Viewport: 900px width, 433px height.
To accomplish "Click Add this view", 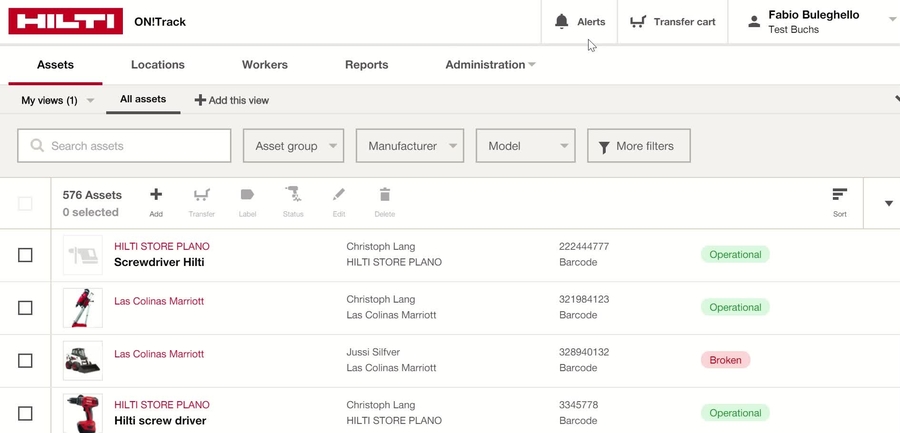I will (x=232, y=100).
